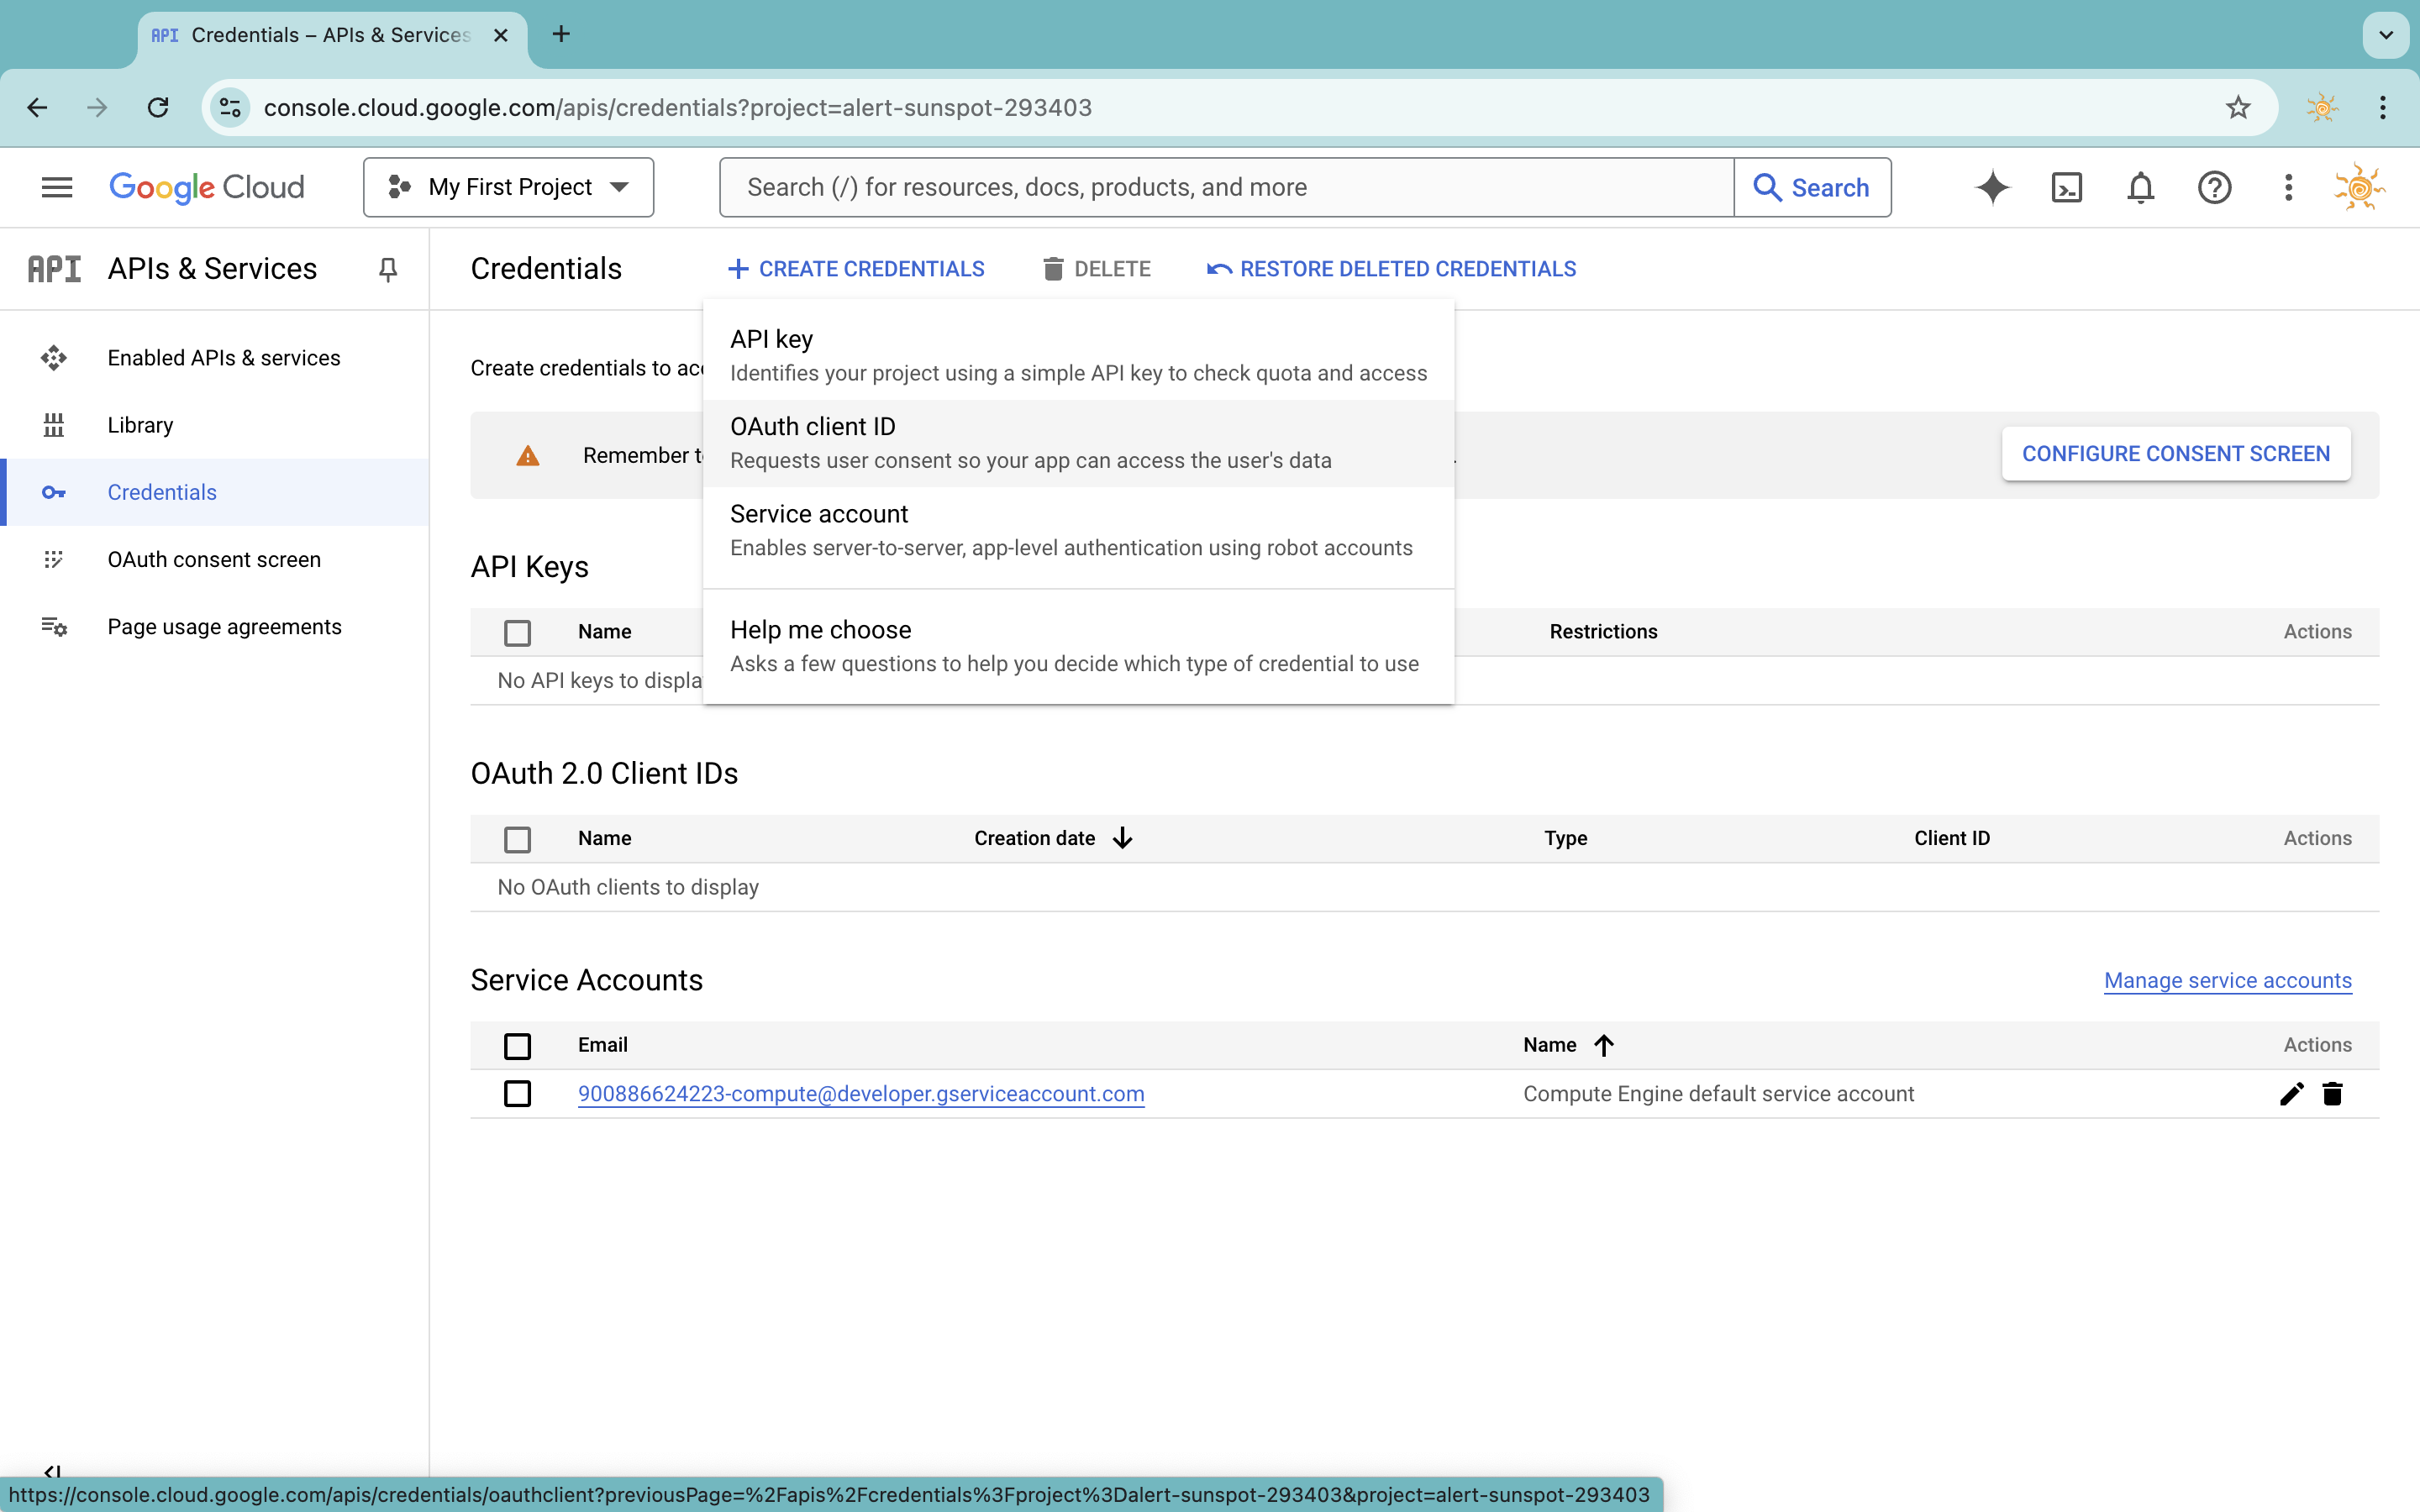Pin APIs & Services to the navigation
Screen dimensions: 2420x1512
click(x=388, y=268)
